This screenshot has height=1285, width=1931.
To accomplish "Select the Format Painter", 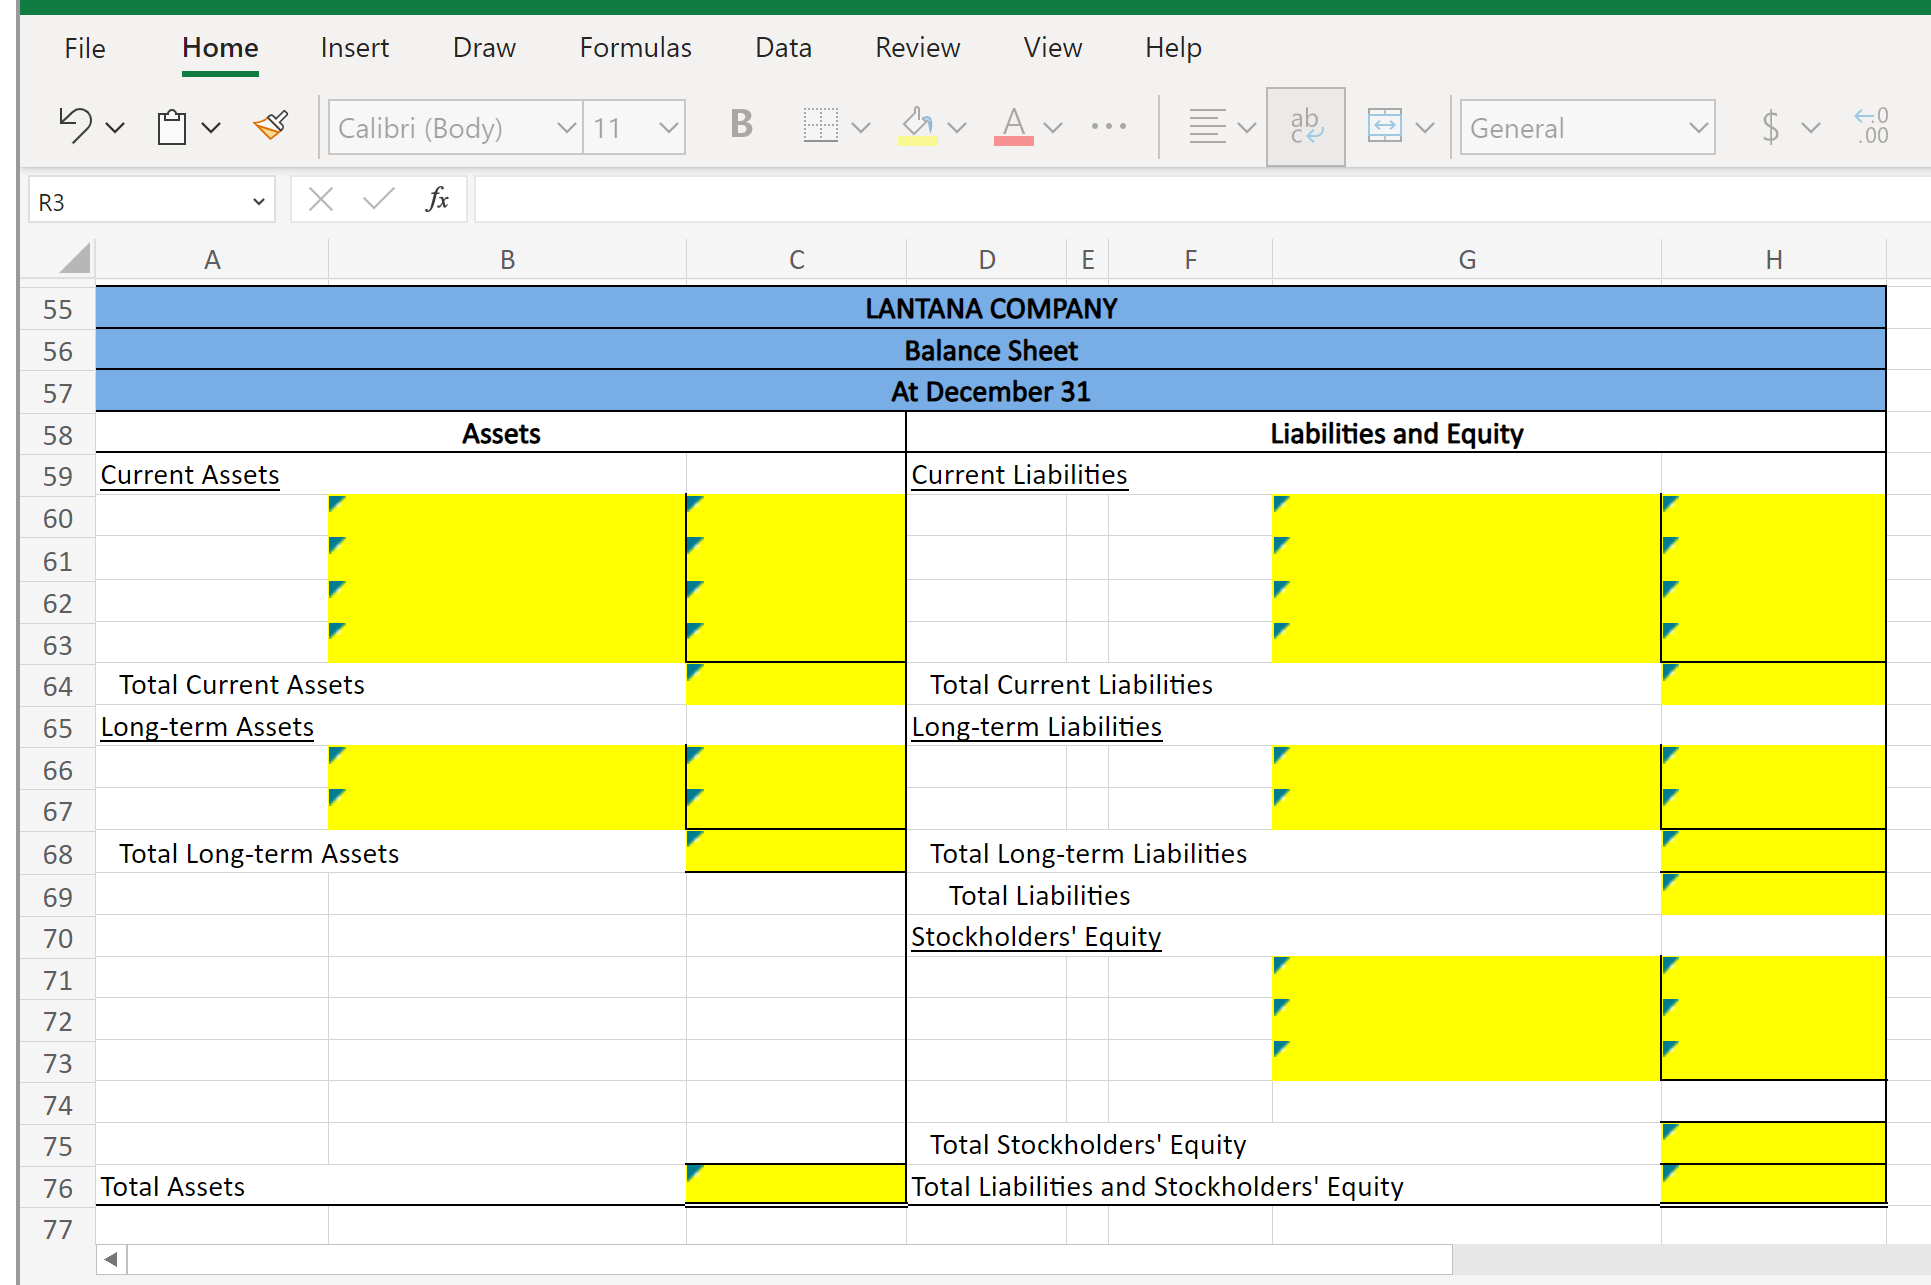I will point(270,126).
